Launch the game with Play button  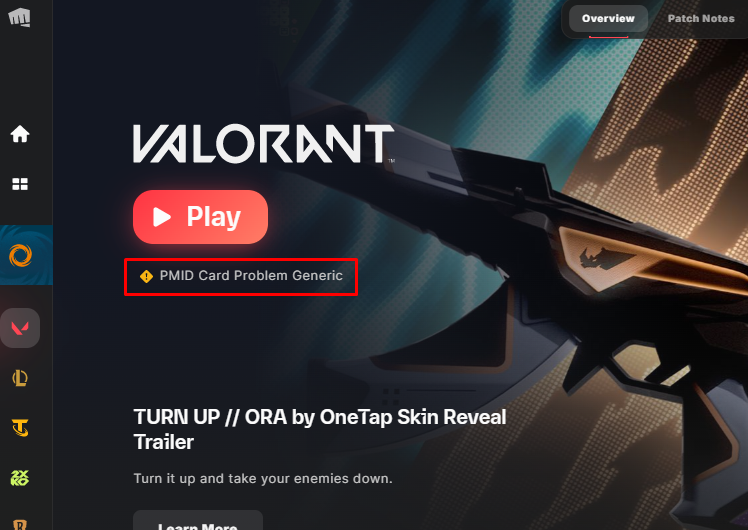point(200,217)
